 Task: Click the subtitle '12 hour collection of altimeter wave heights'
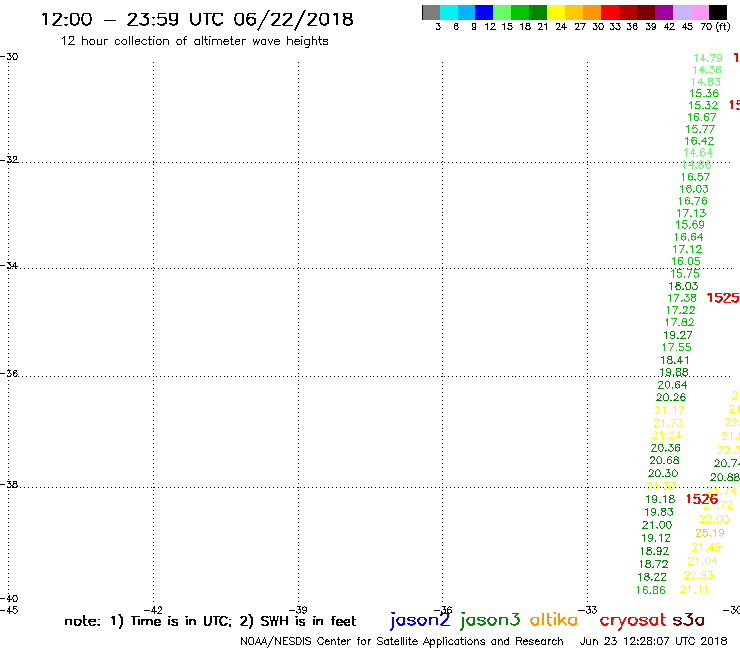(194, 42)
